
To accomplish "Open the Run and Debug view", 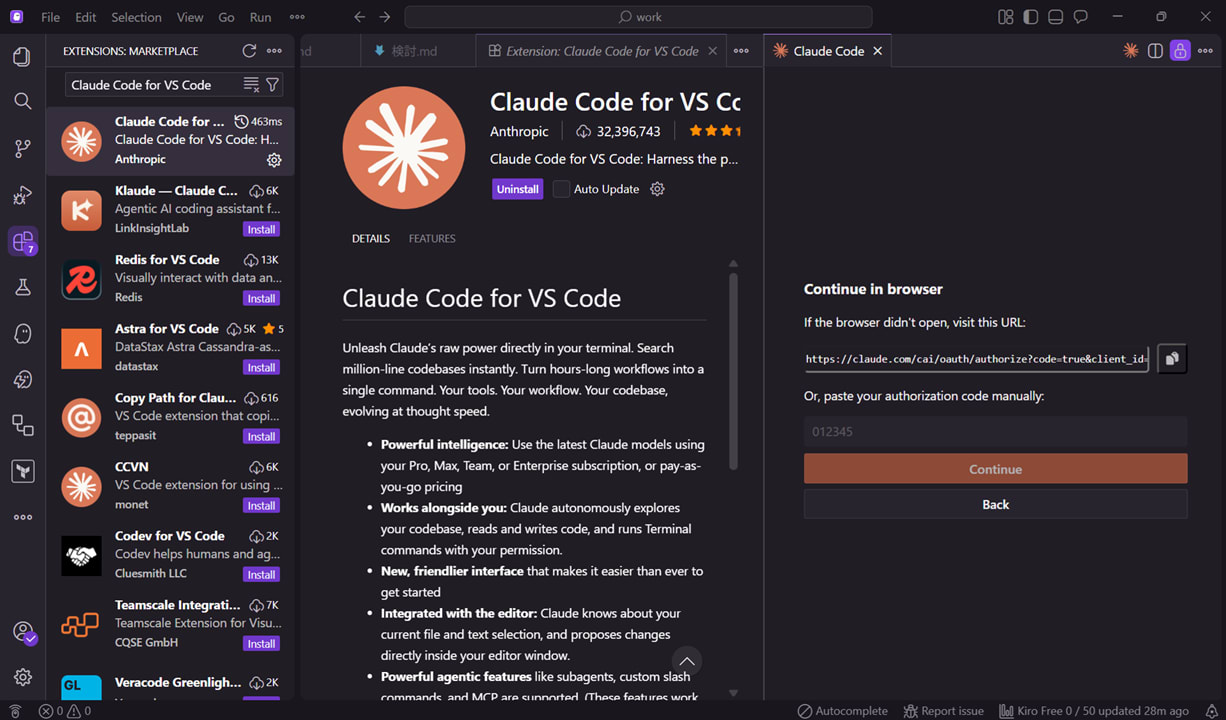I will (22, 195).
